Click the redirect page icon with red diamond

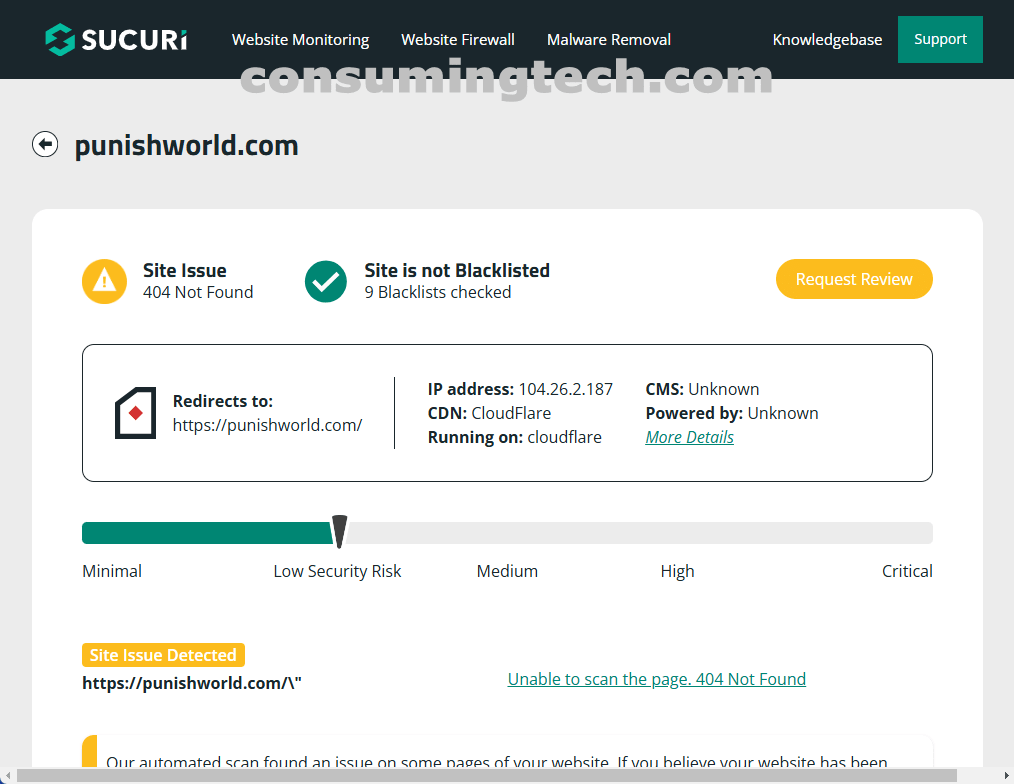(x=135, y=413)
